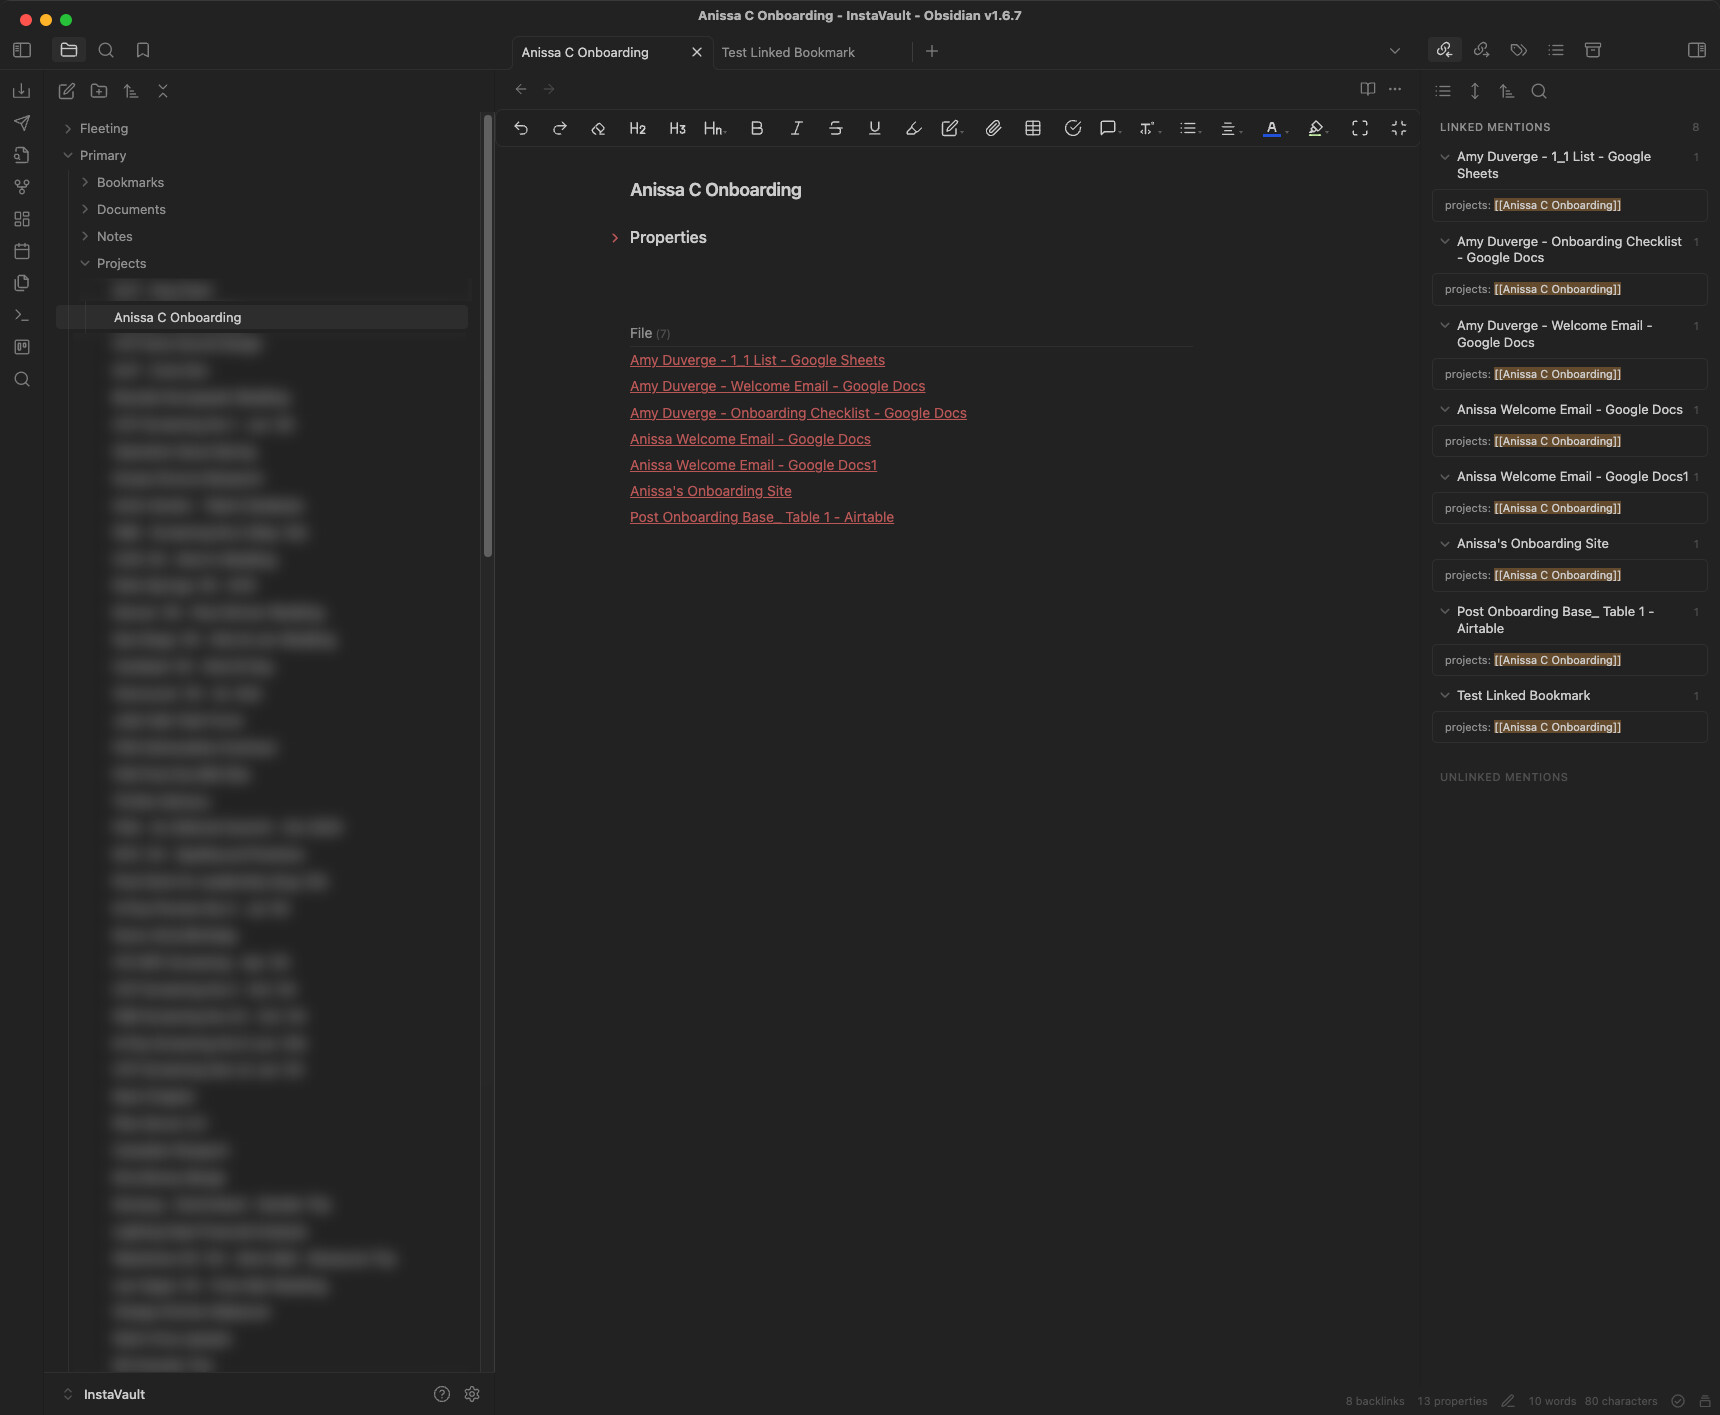The image size is (1720, 1415).
Task: Open the file explorer tab
Action: pos(69,50)
